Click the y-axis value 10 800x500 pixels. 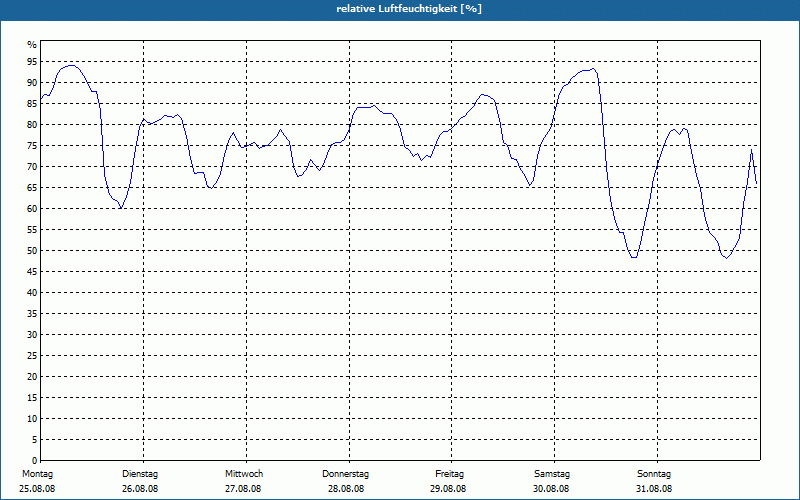pos(32,418)
